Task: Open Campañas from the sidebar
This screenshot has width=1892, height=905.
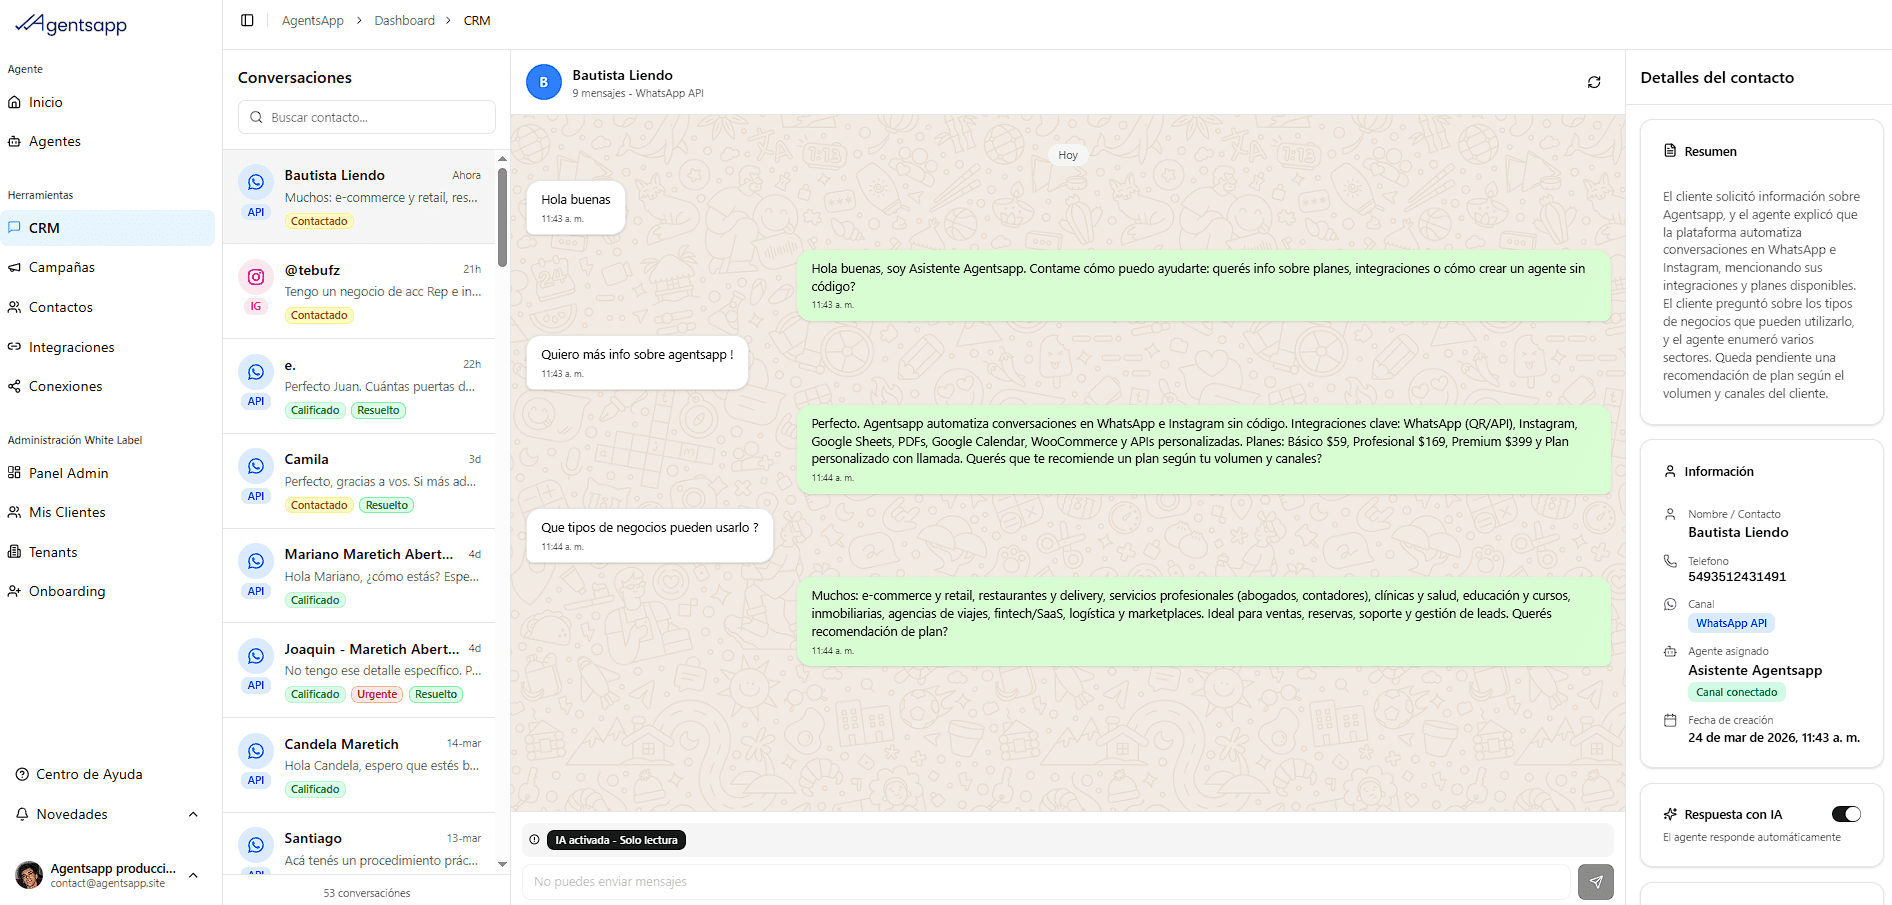Action: coord(63,267)
